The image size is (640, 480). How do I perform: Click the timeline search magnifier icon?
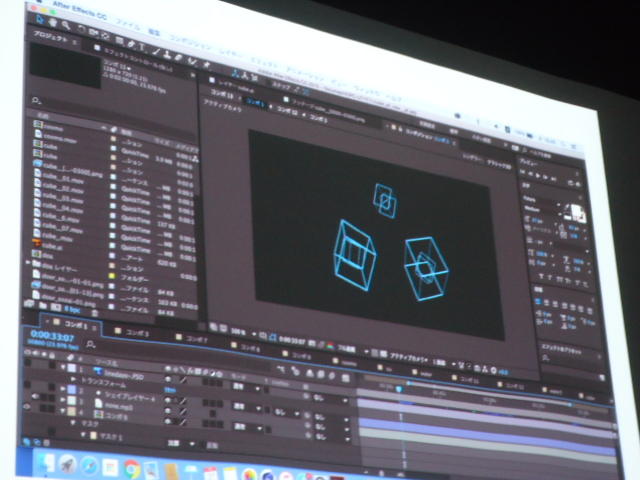91,345
